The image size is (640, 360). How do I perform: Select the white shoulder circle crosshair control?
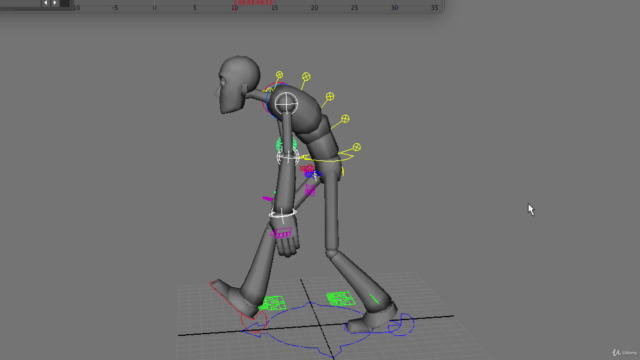click(x=286, y=103)
